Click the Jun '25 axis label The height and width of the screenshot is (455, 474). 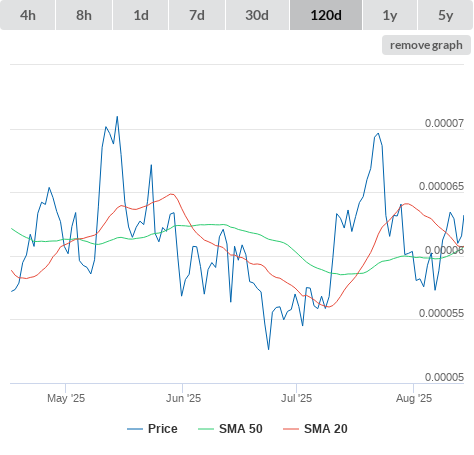pyautogui.click(x=183, y=398)
